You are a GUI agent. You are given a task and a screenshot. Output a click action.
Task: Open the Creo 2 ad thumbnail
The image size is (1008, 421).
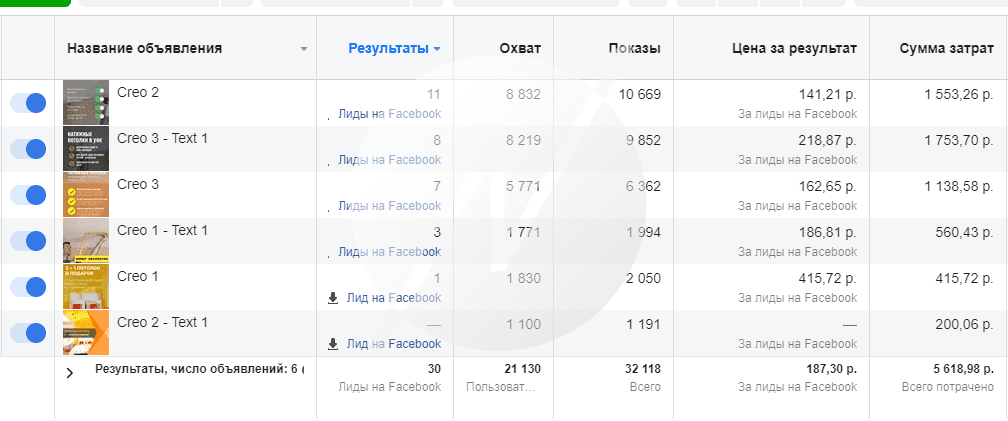86,102
